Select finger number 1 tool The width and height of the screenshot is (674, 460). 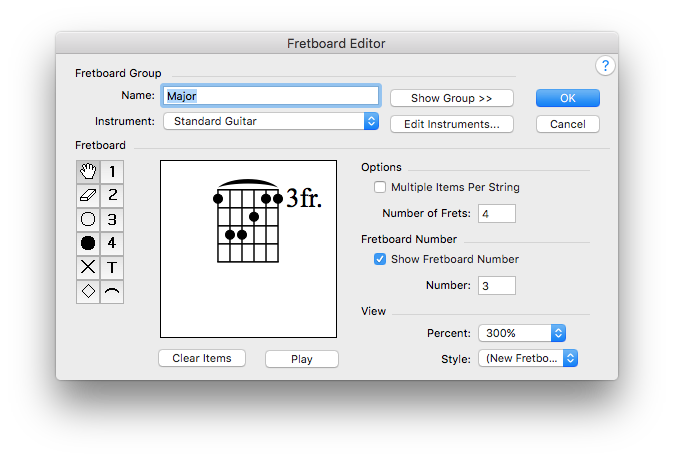pos(112,172)
